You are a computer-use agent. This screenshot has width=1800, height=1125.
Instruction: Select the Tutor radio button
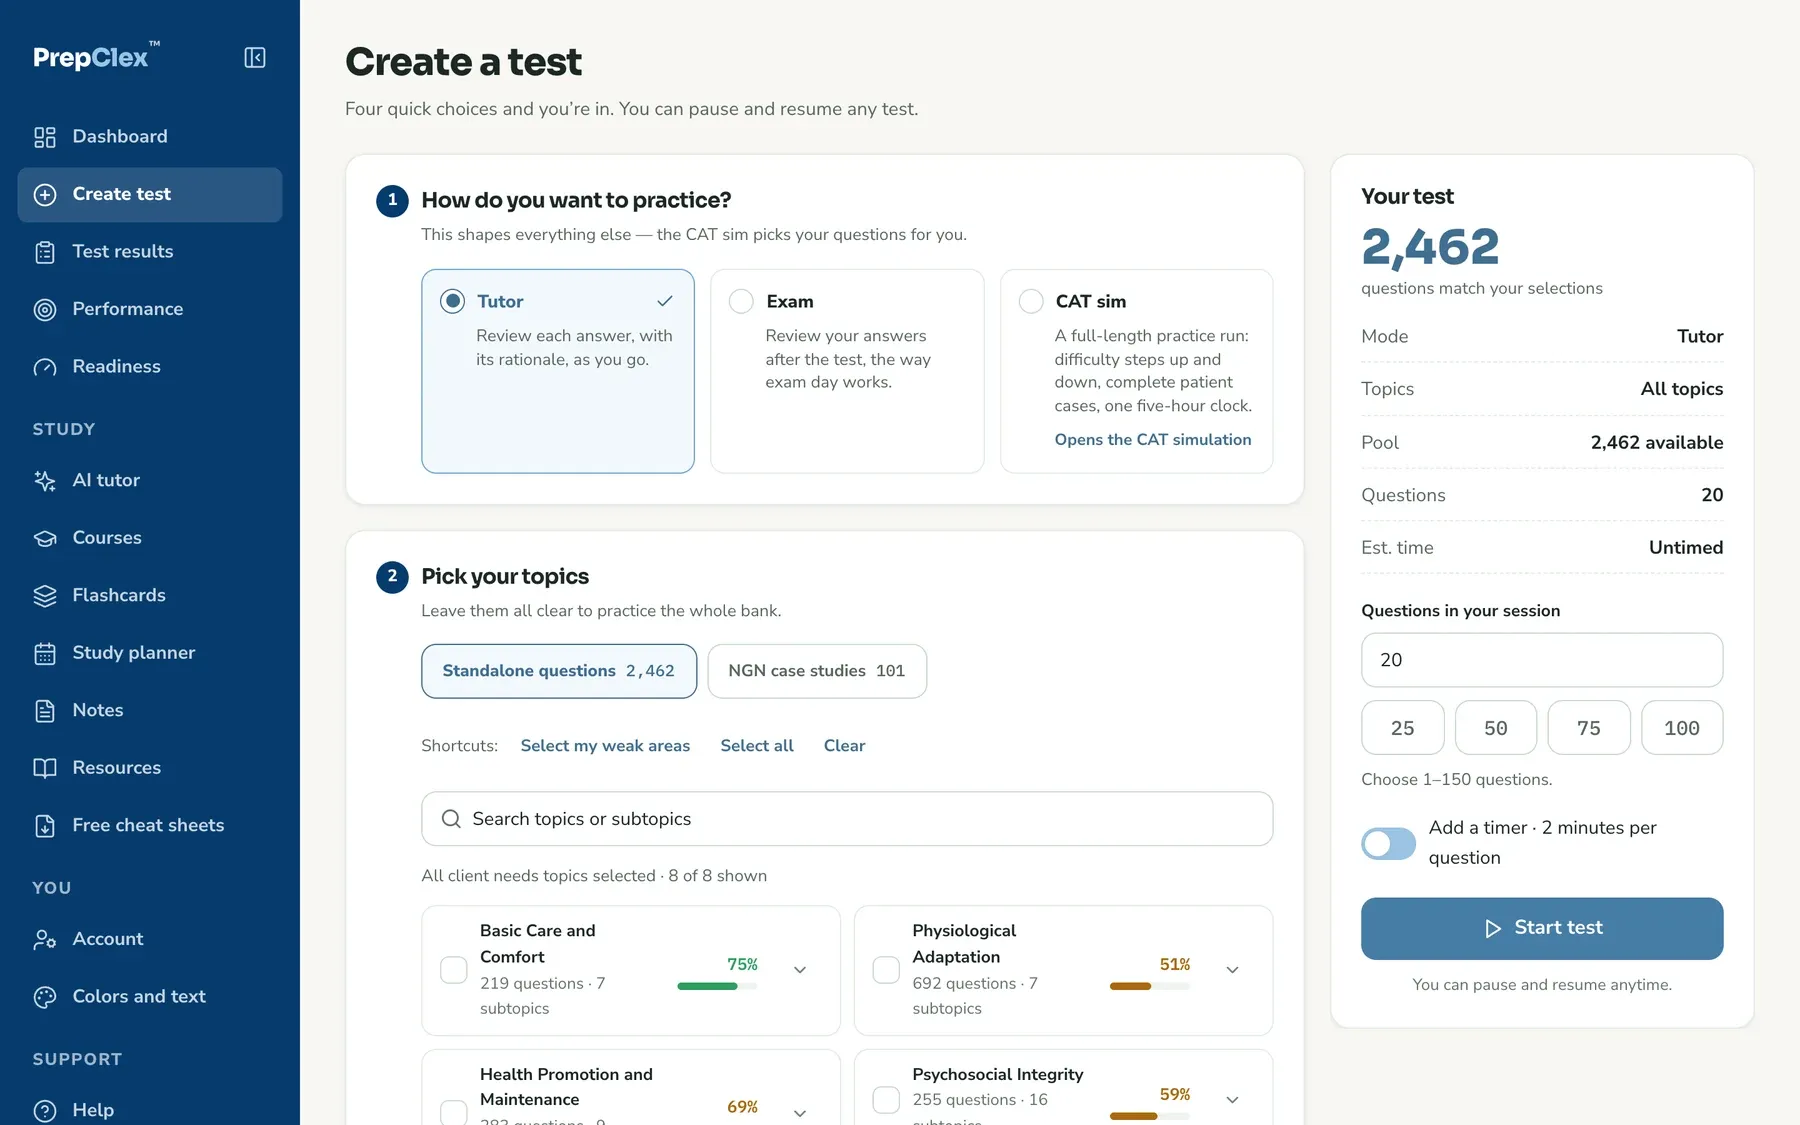(452, 301)
